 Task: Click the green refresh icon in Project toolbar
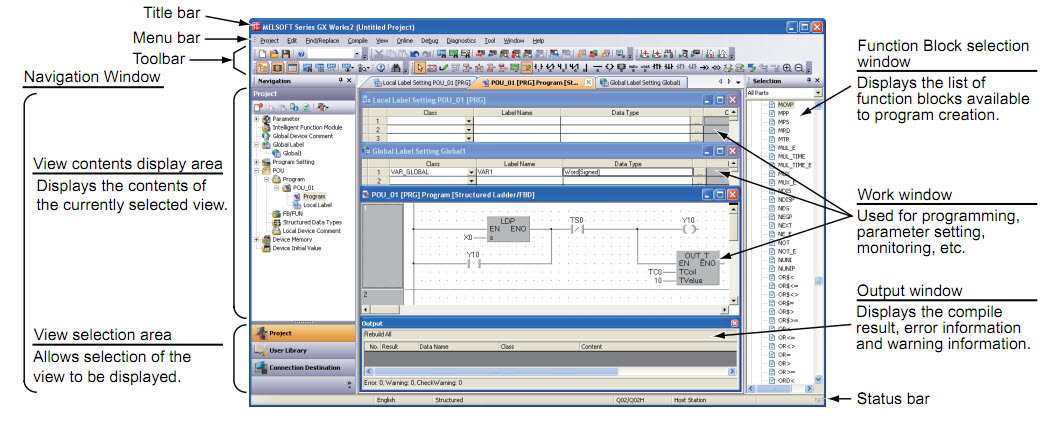[x=306, y=107]
